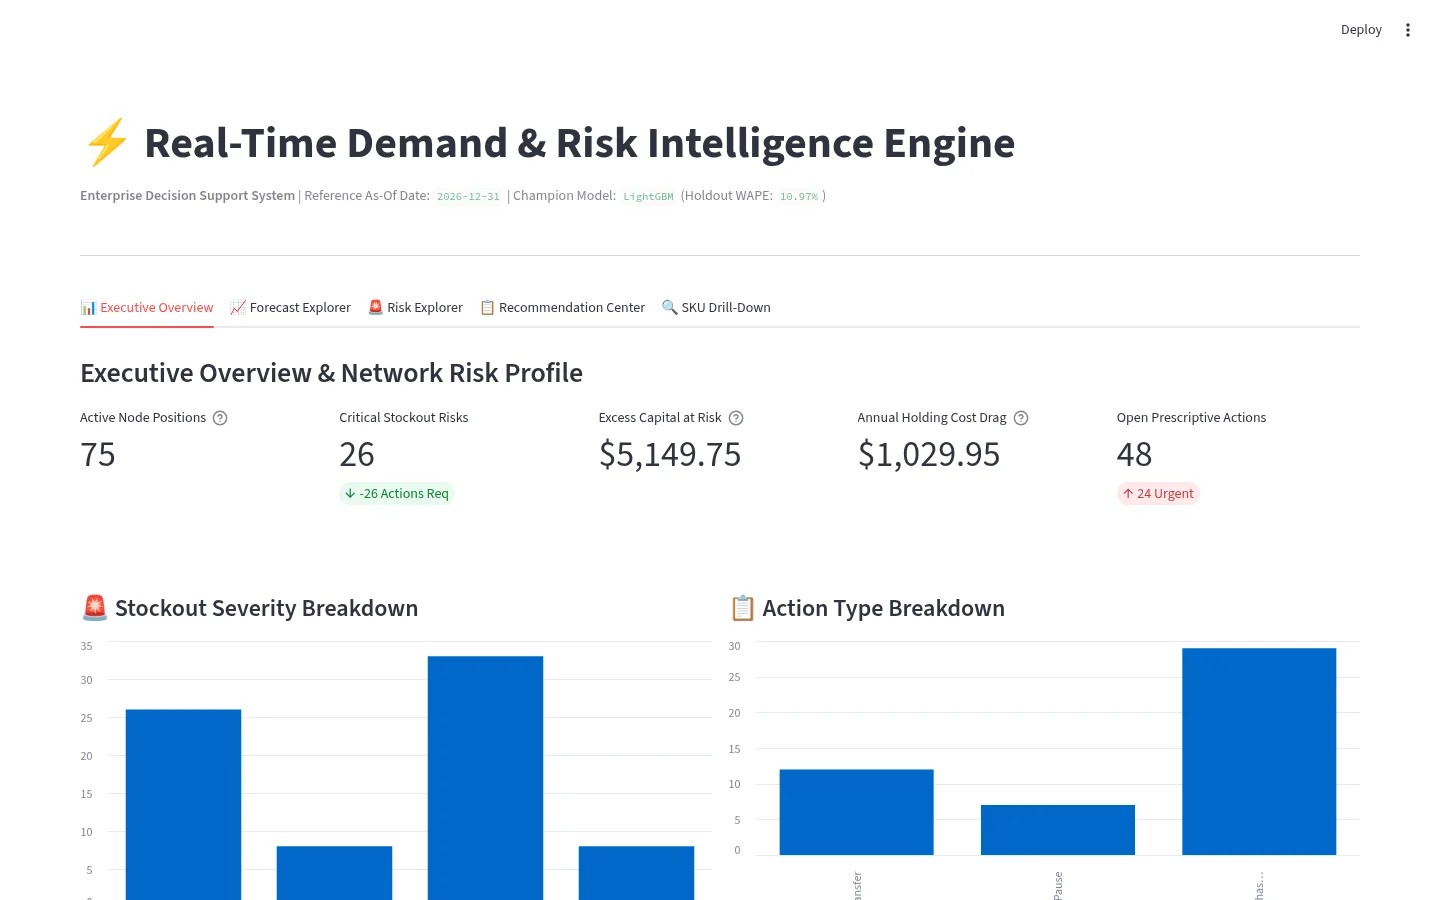The image size is (1440, 900).
Task: Click the Stockout Severity Breakdown heading text
Action: point(266,608)
